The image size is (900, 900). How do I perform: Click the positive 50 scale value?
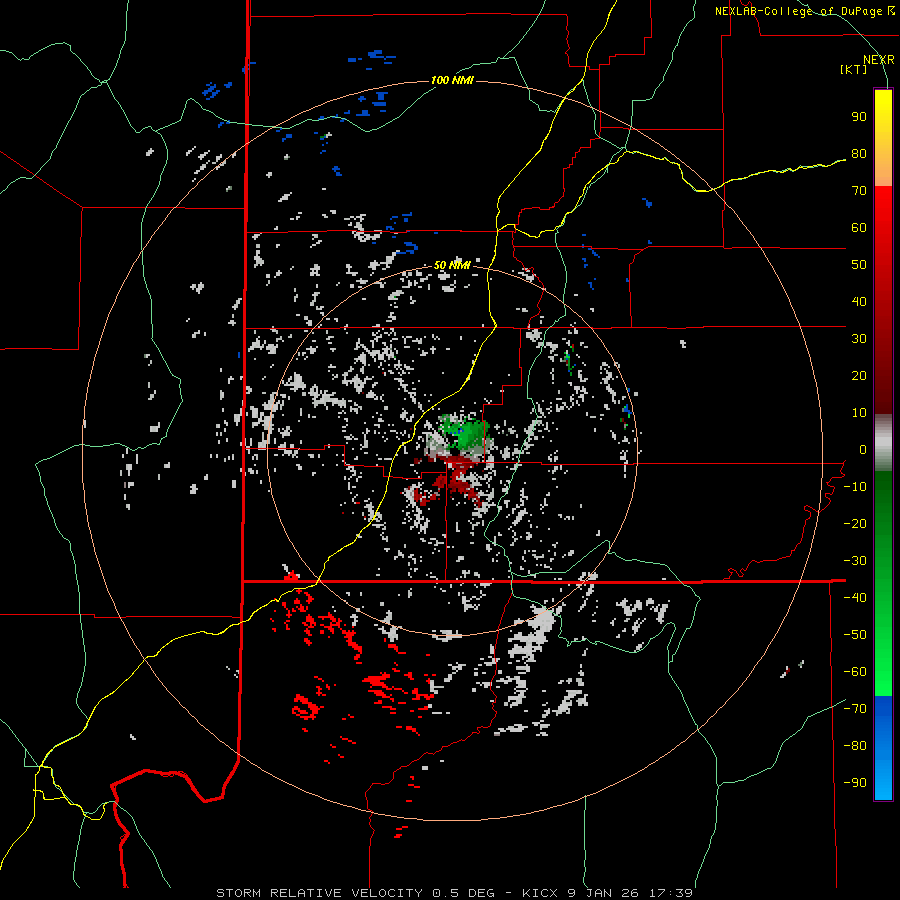tap(859, 265)
